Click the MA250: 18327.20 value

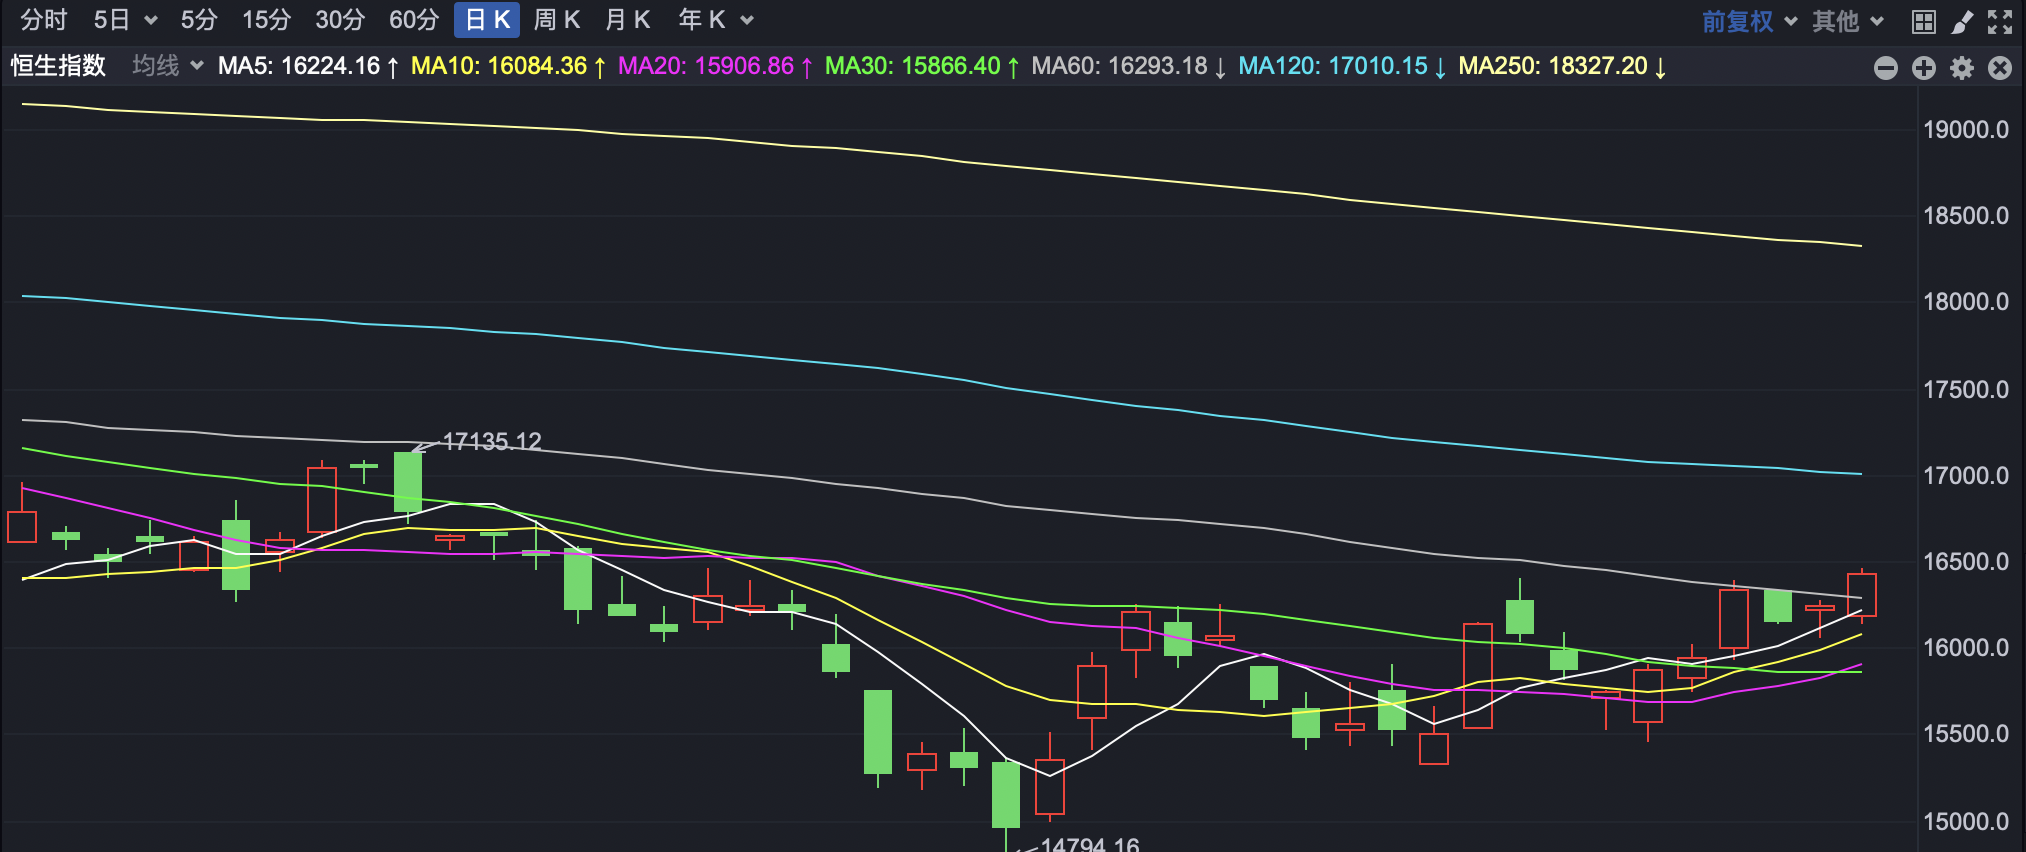[1563, 66]
